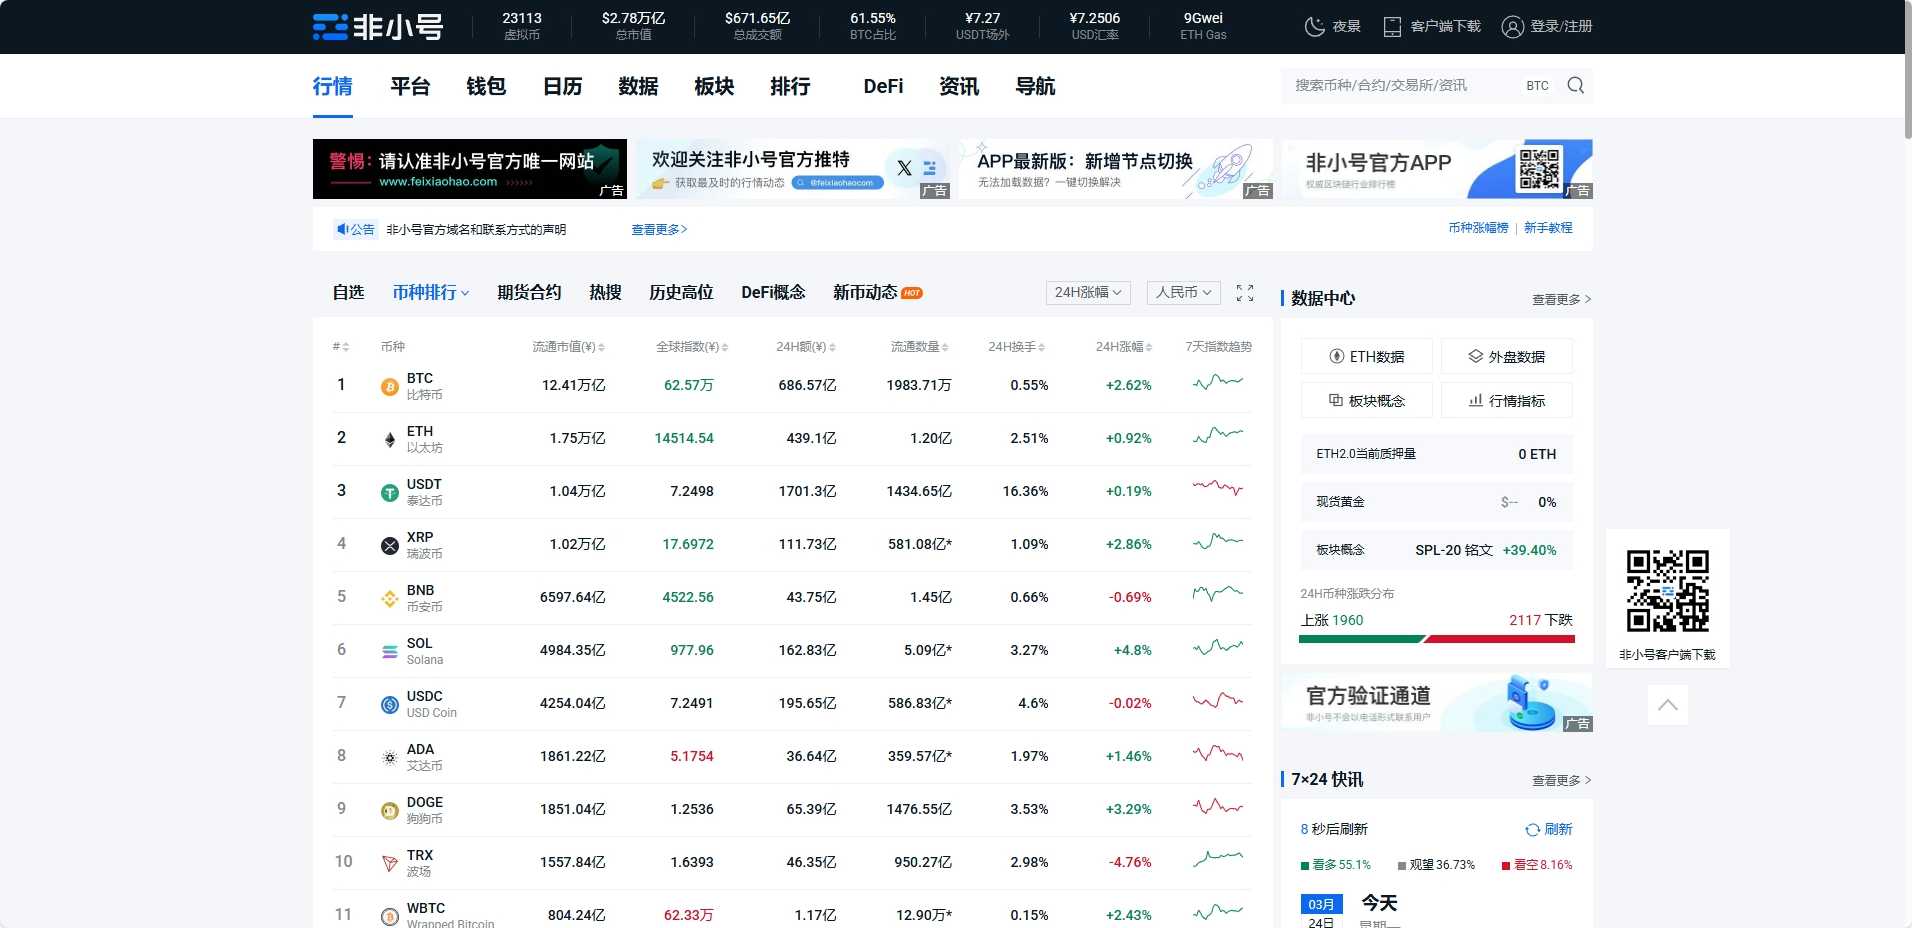1912x928 pixels.
Task: Click the BTC coin icon in row 1
Action: click(390, 387)
